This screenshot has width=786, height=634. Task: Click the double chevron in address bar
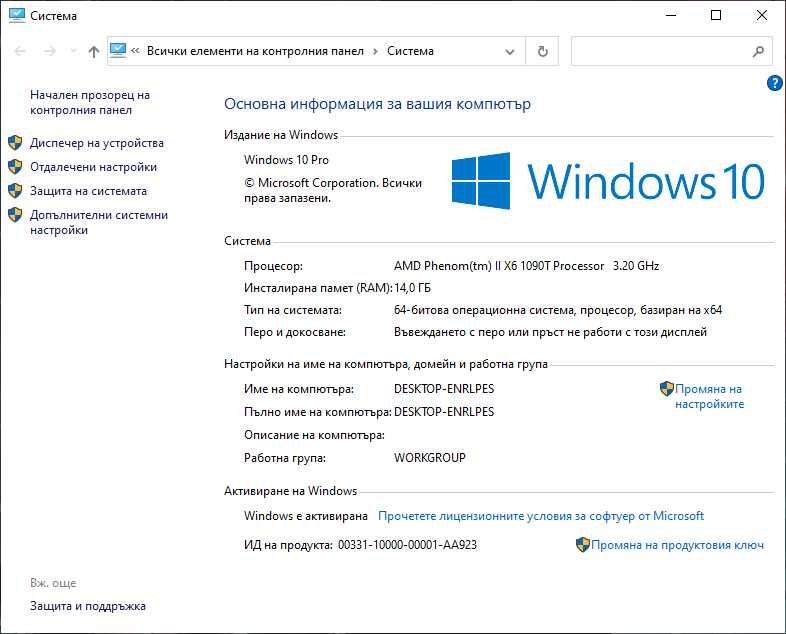click(135, 51)
